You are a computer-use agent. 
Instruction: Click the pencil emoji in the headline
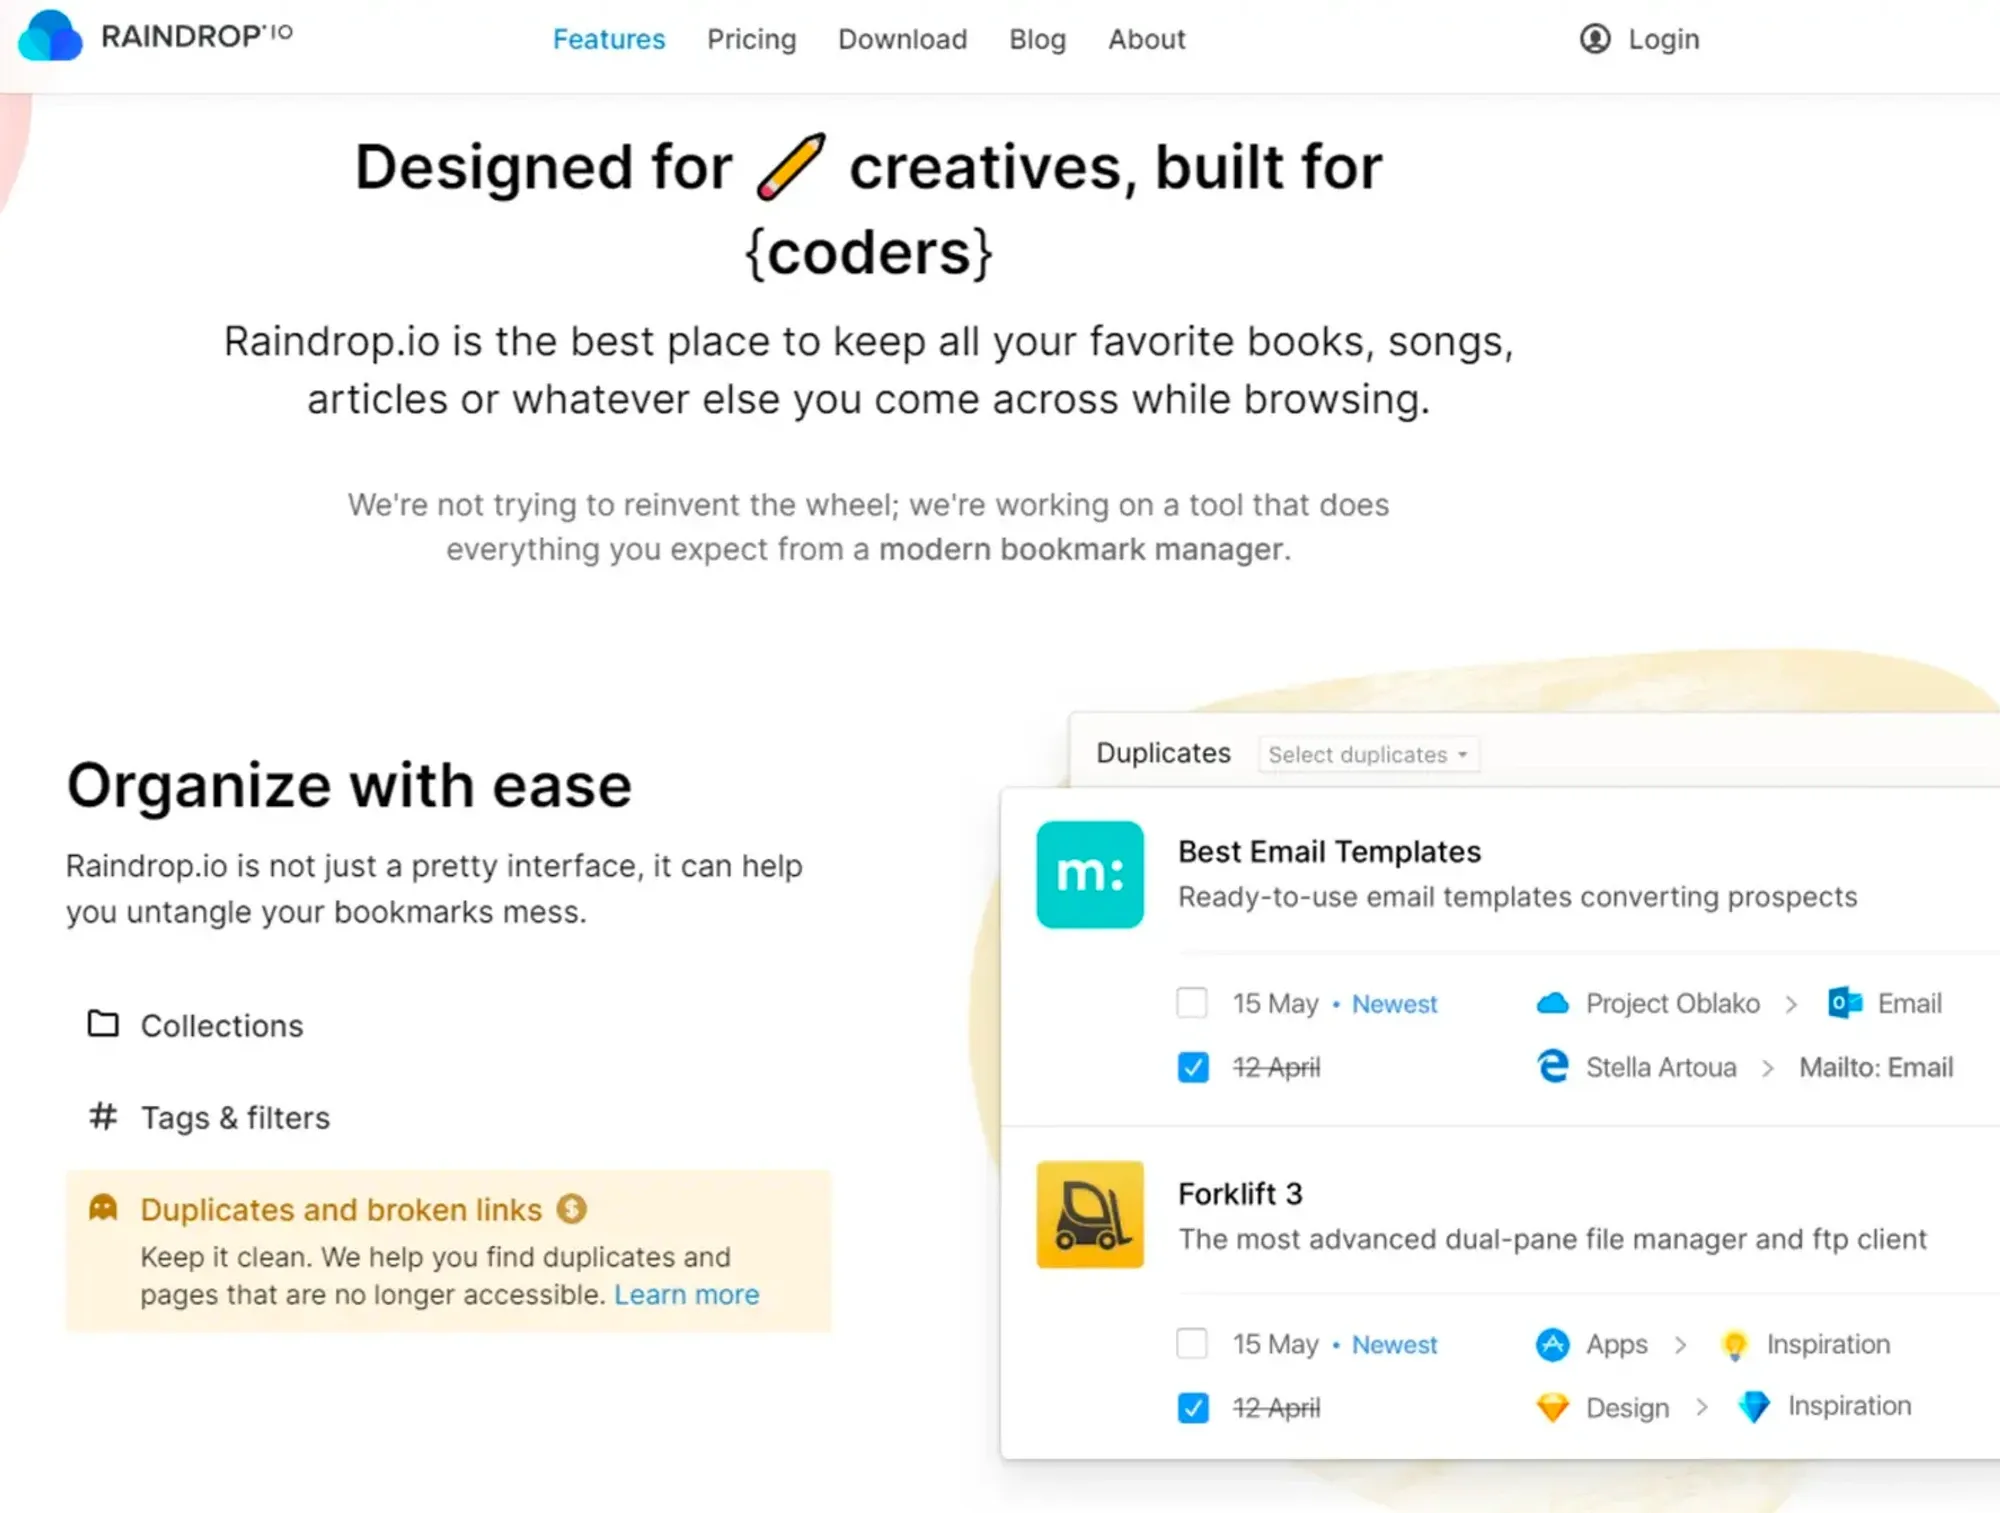tap(791, 166)
